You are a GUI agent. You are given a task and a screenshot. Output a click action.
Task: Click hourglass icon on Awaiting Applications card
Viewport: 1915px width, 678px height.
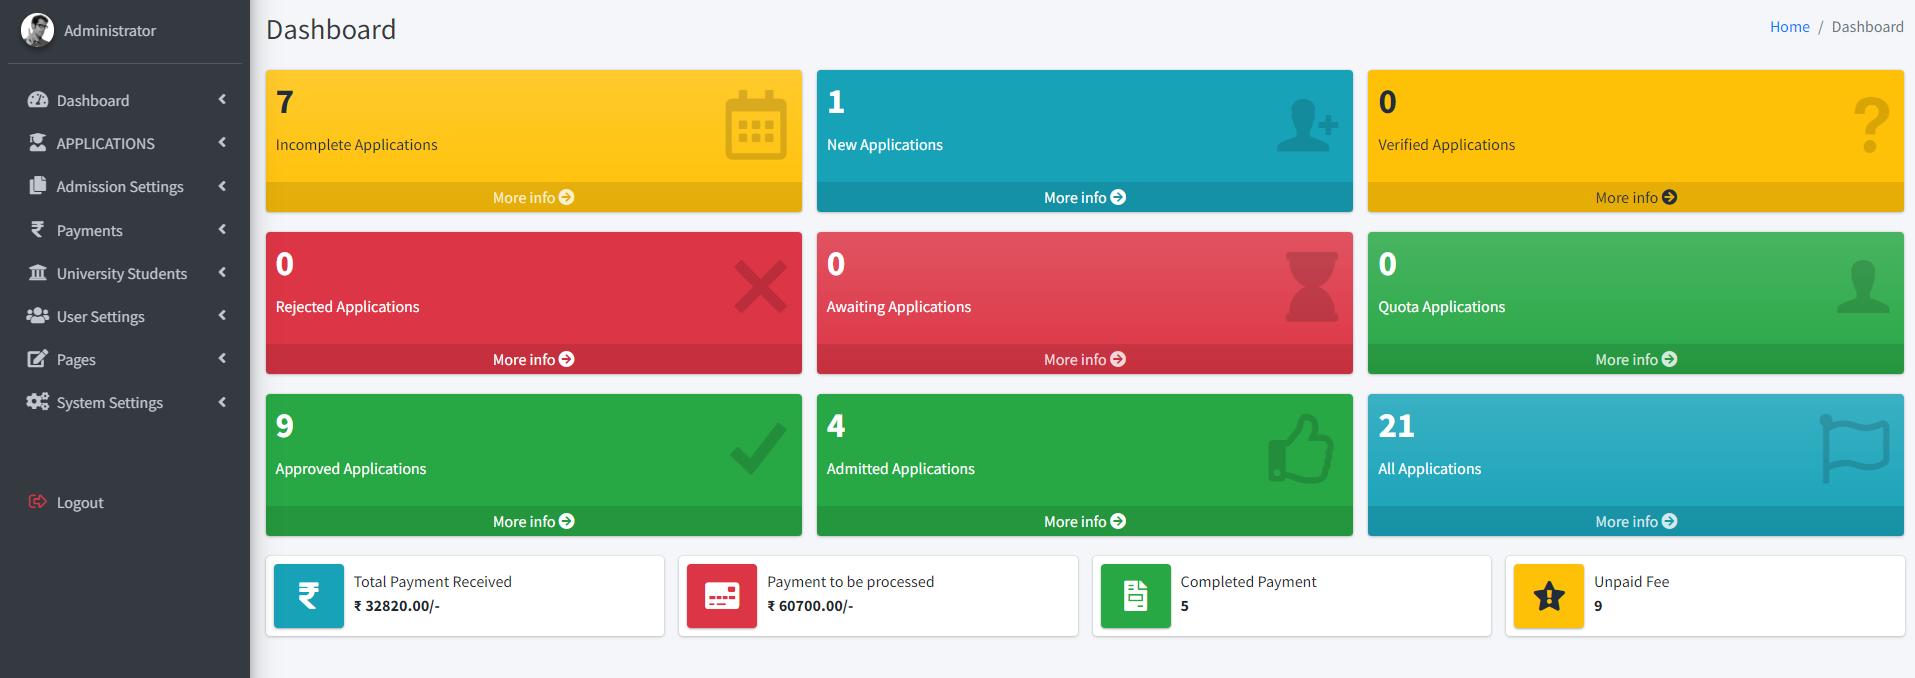1311,287
